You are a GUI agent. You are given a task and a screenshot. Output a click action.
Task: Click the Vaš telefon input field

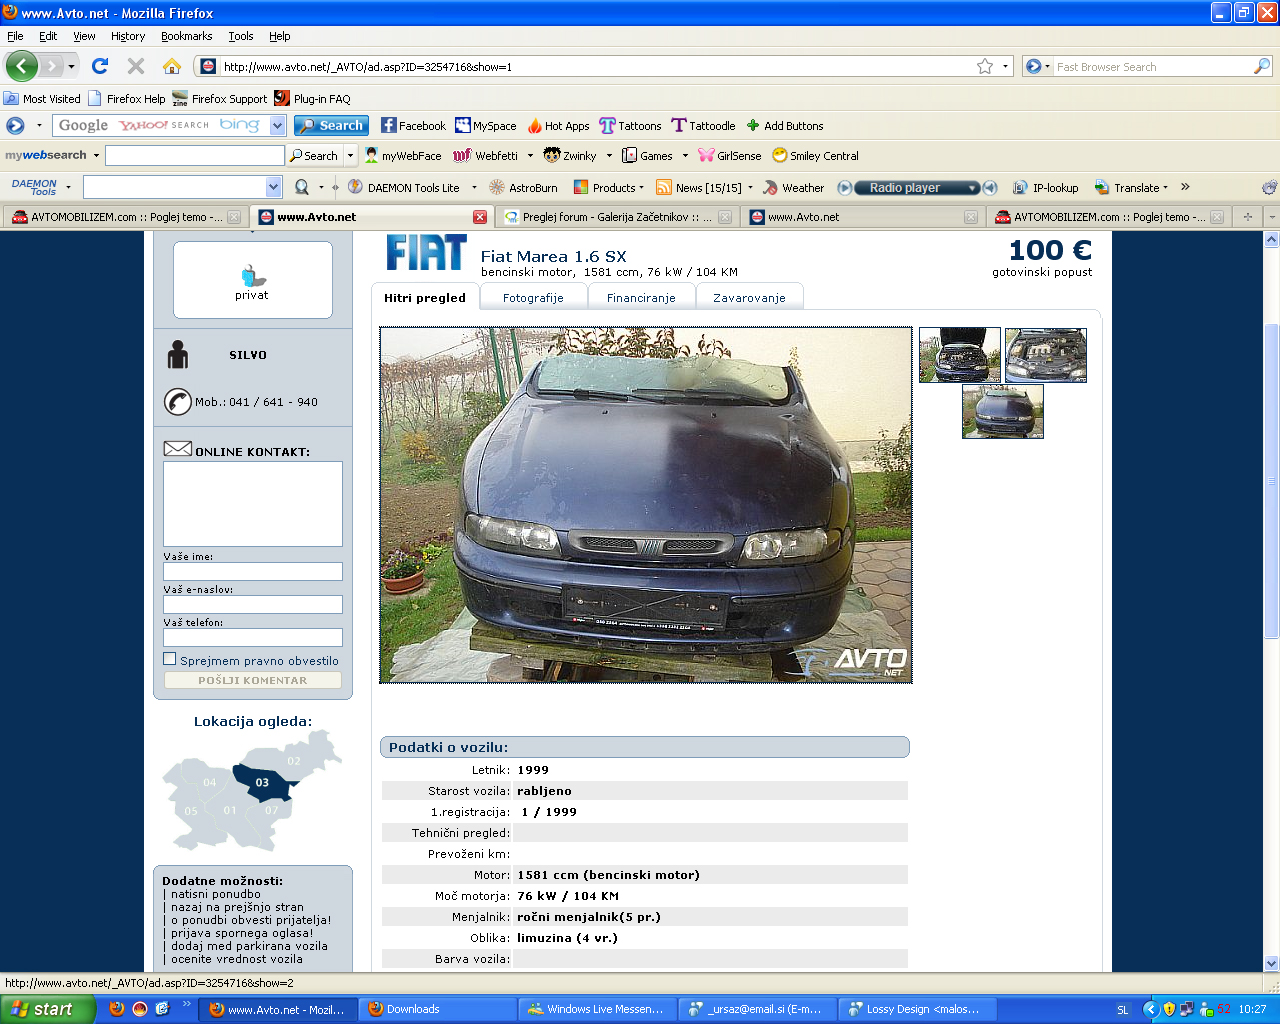[x=253, y=637]
